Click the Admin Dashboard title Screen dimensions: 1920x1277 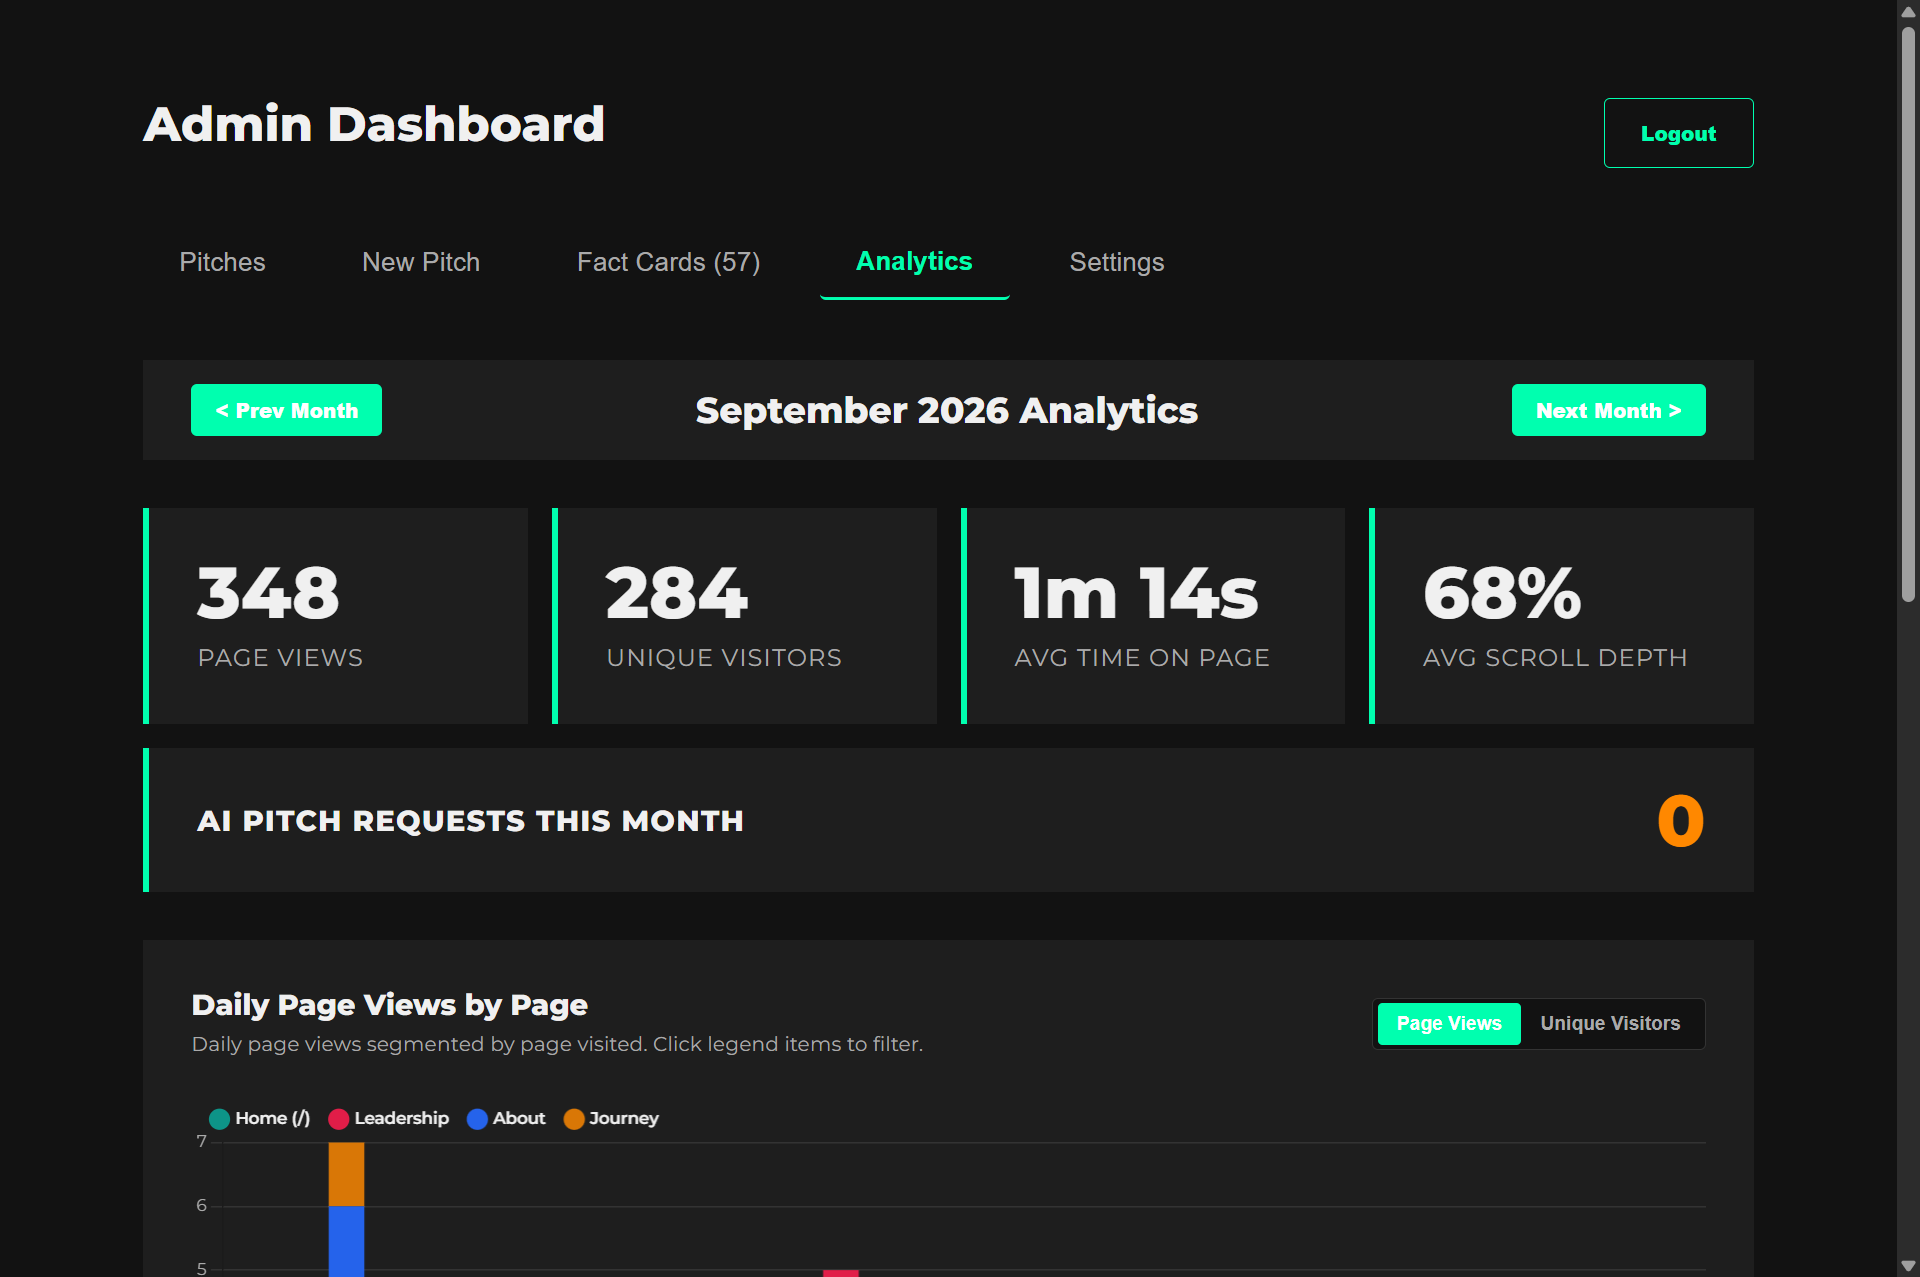click(374, 124)
